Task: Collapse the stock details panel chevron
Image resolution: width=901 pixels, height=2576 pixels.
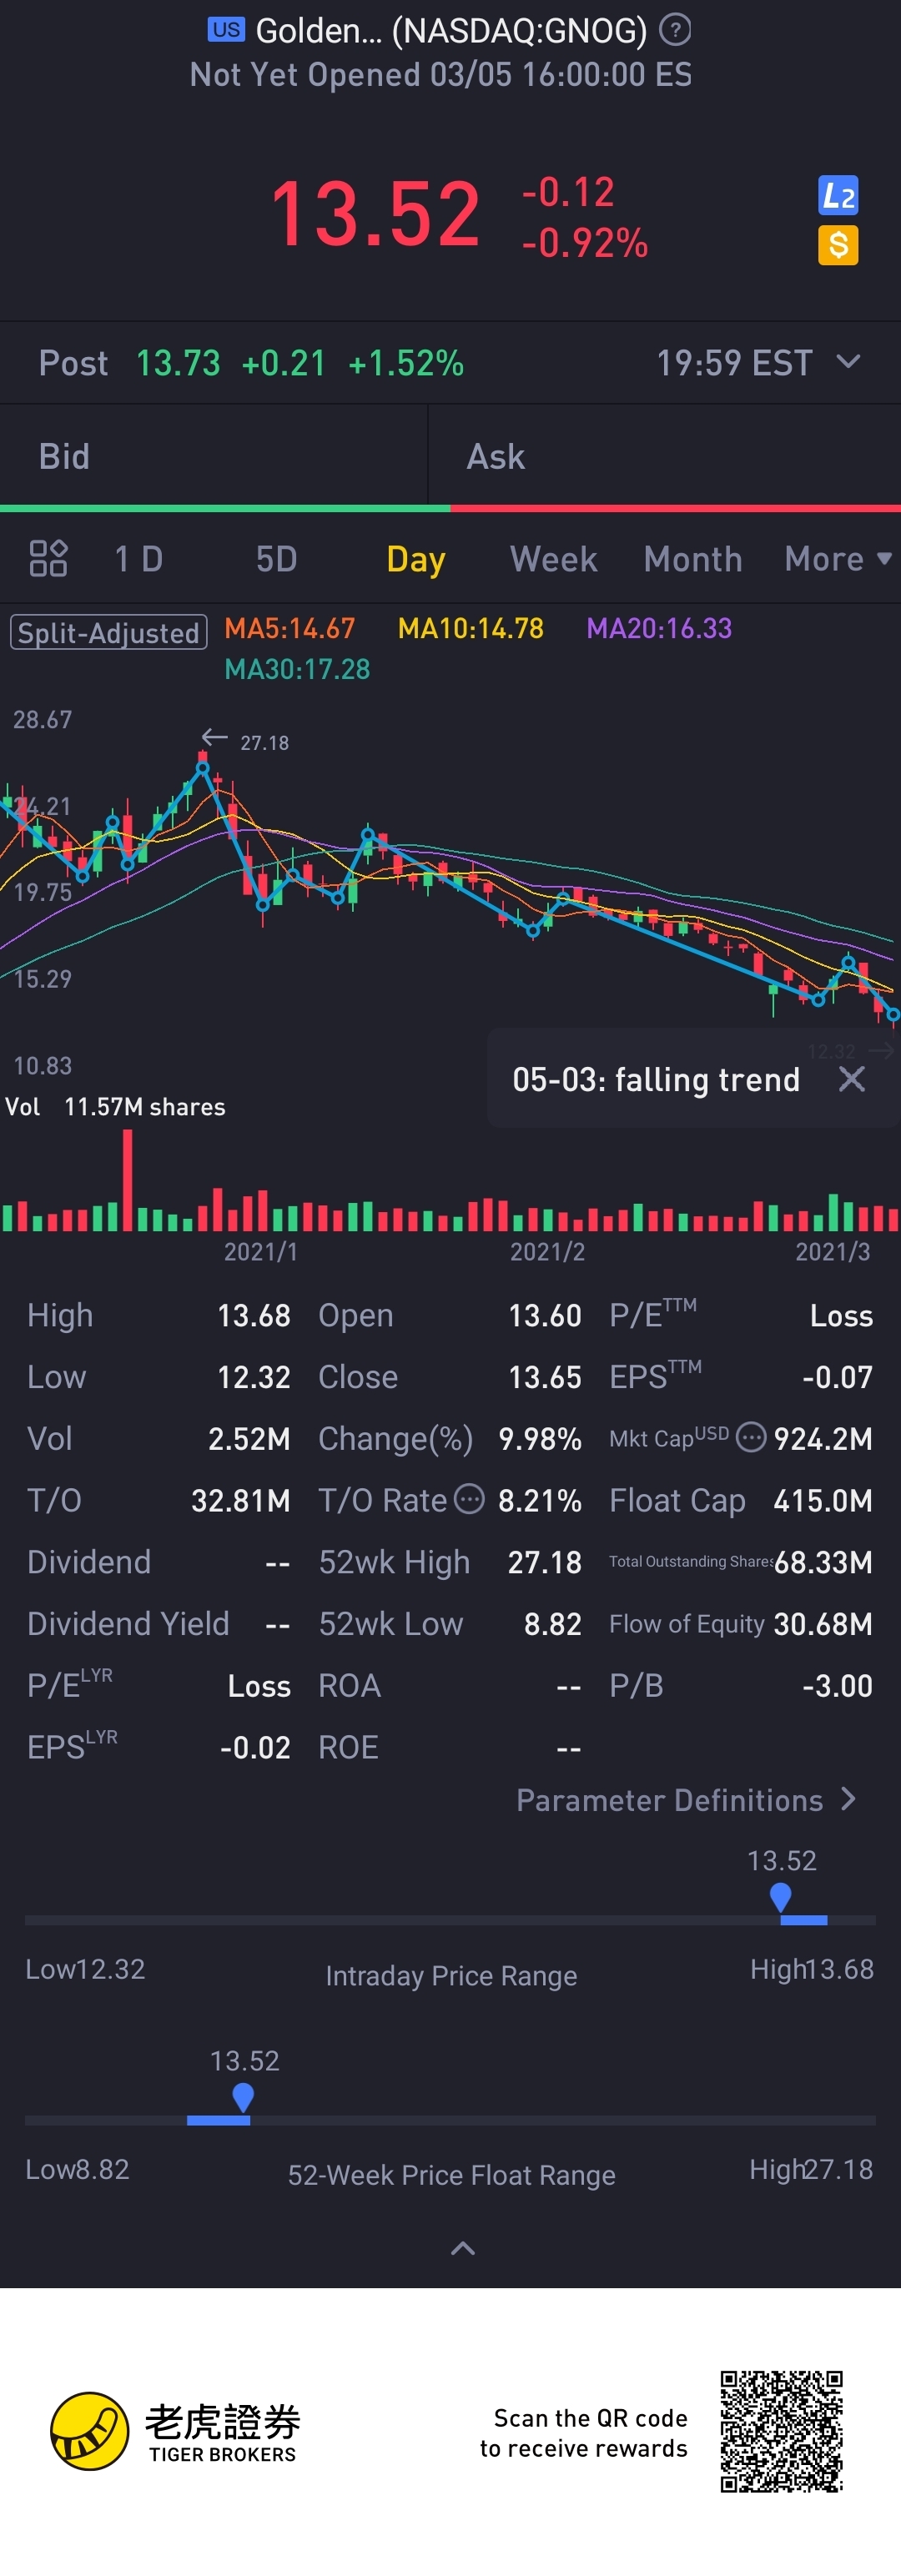Action: click(x=463, y=2249)
